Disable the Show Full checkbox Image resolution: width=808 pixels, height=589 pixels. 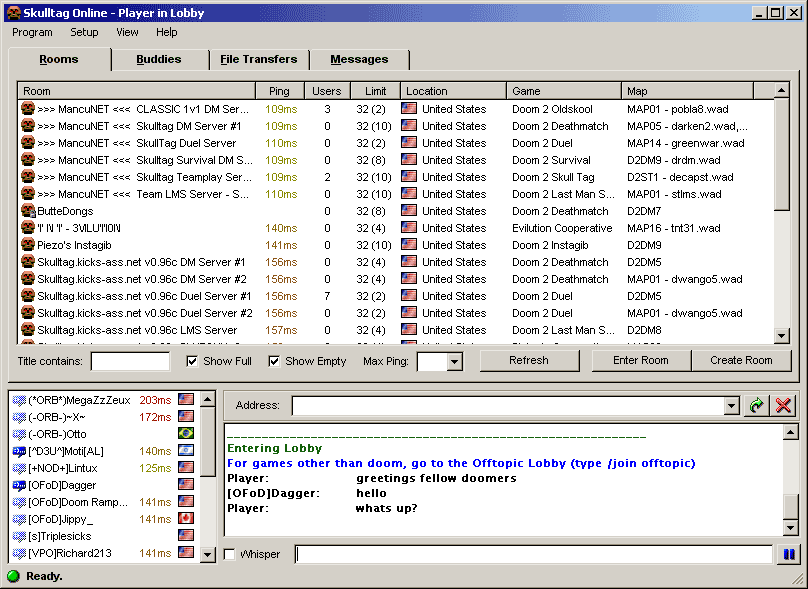[192, 361]
